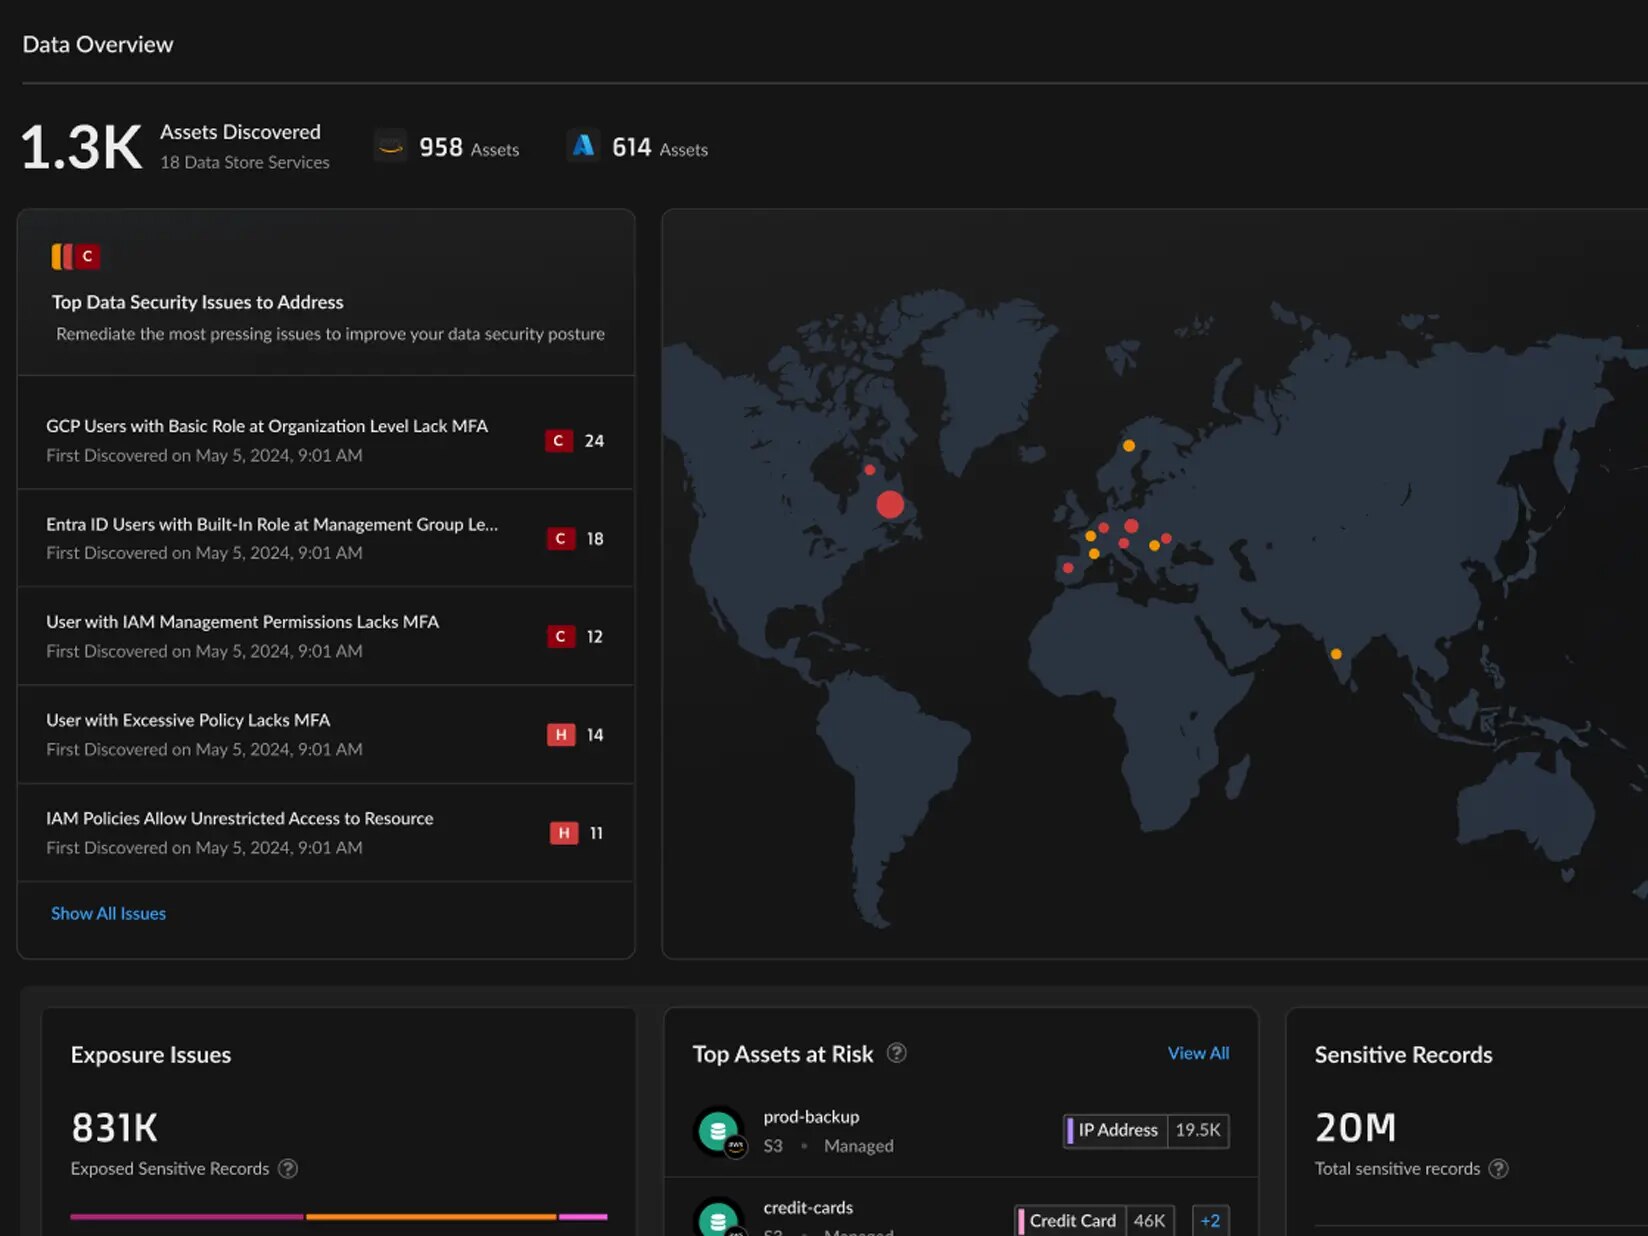Click the pink Credit Card classification swatch
1648x1236 pixels.
click(1022, 1220)
